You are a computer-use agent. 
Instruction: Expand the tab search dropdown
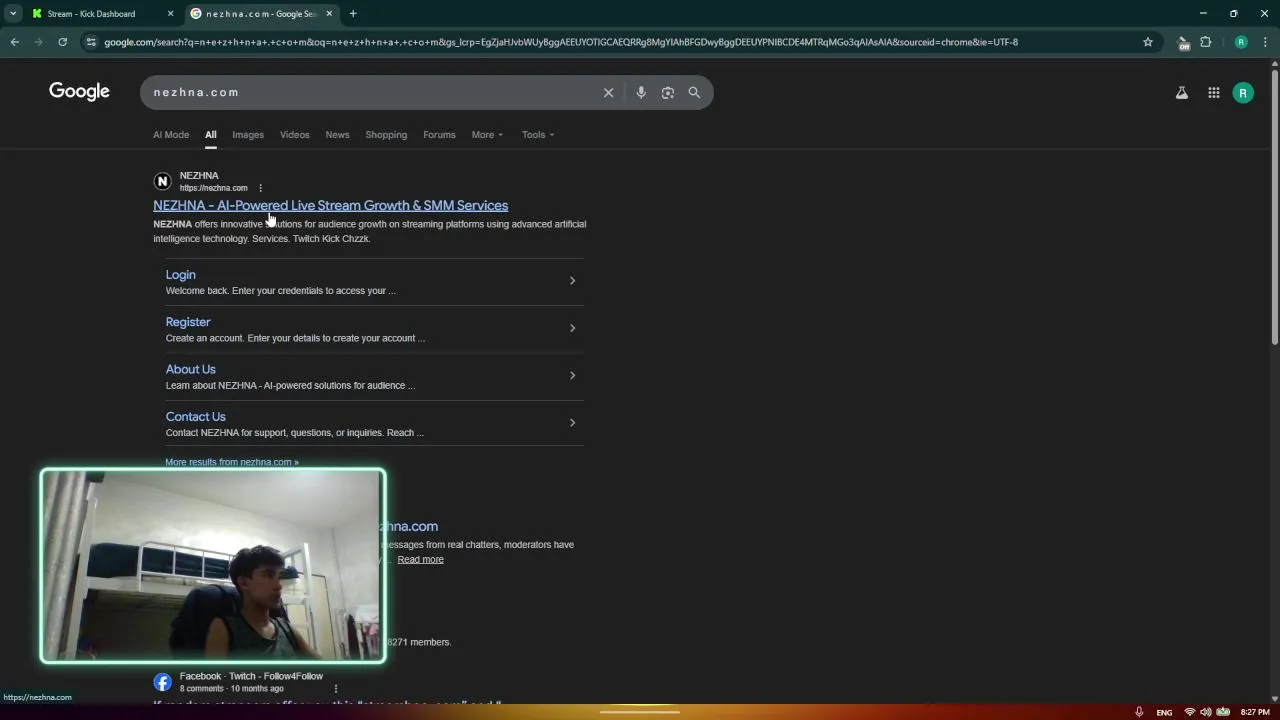pos(13,14)
